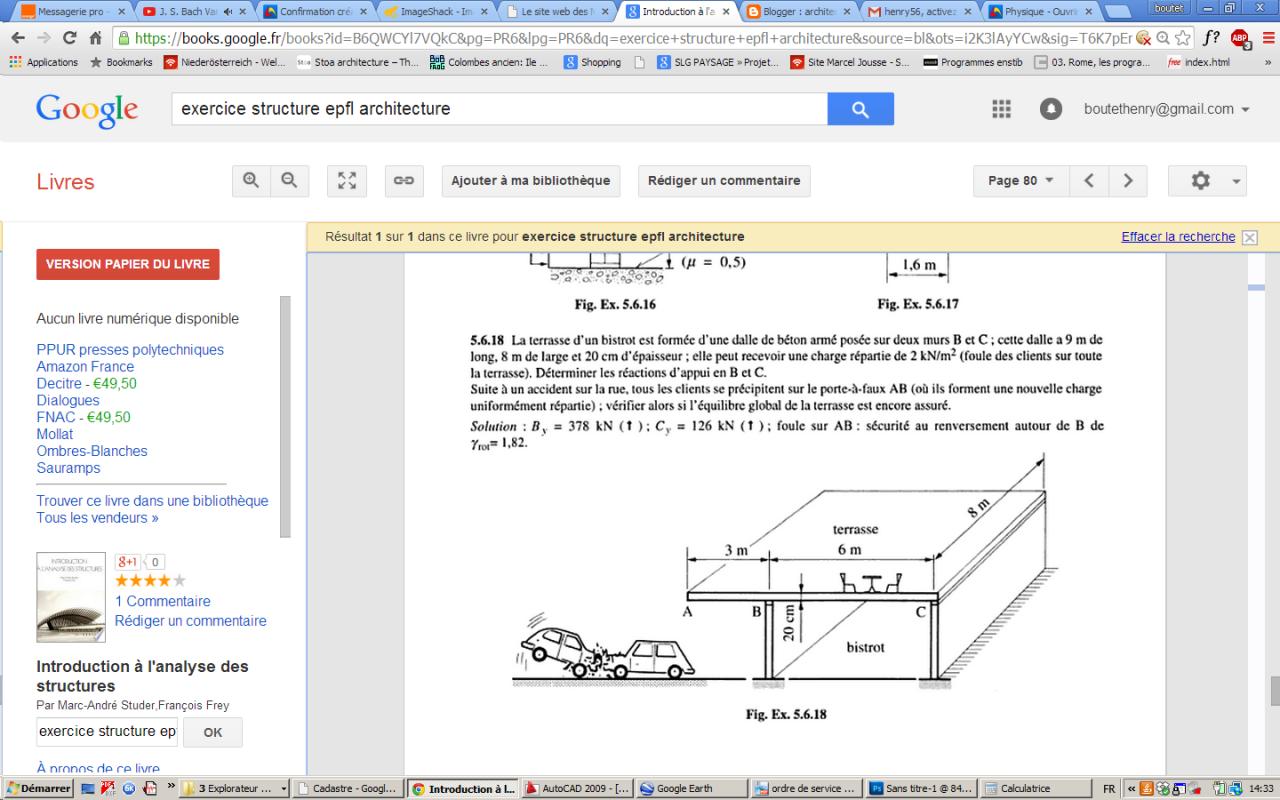Click the zoom out magnifier button
The image size is (1280, 800).
click(x=289, y=181)
